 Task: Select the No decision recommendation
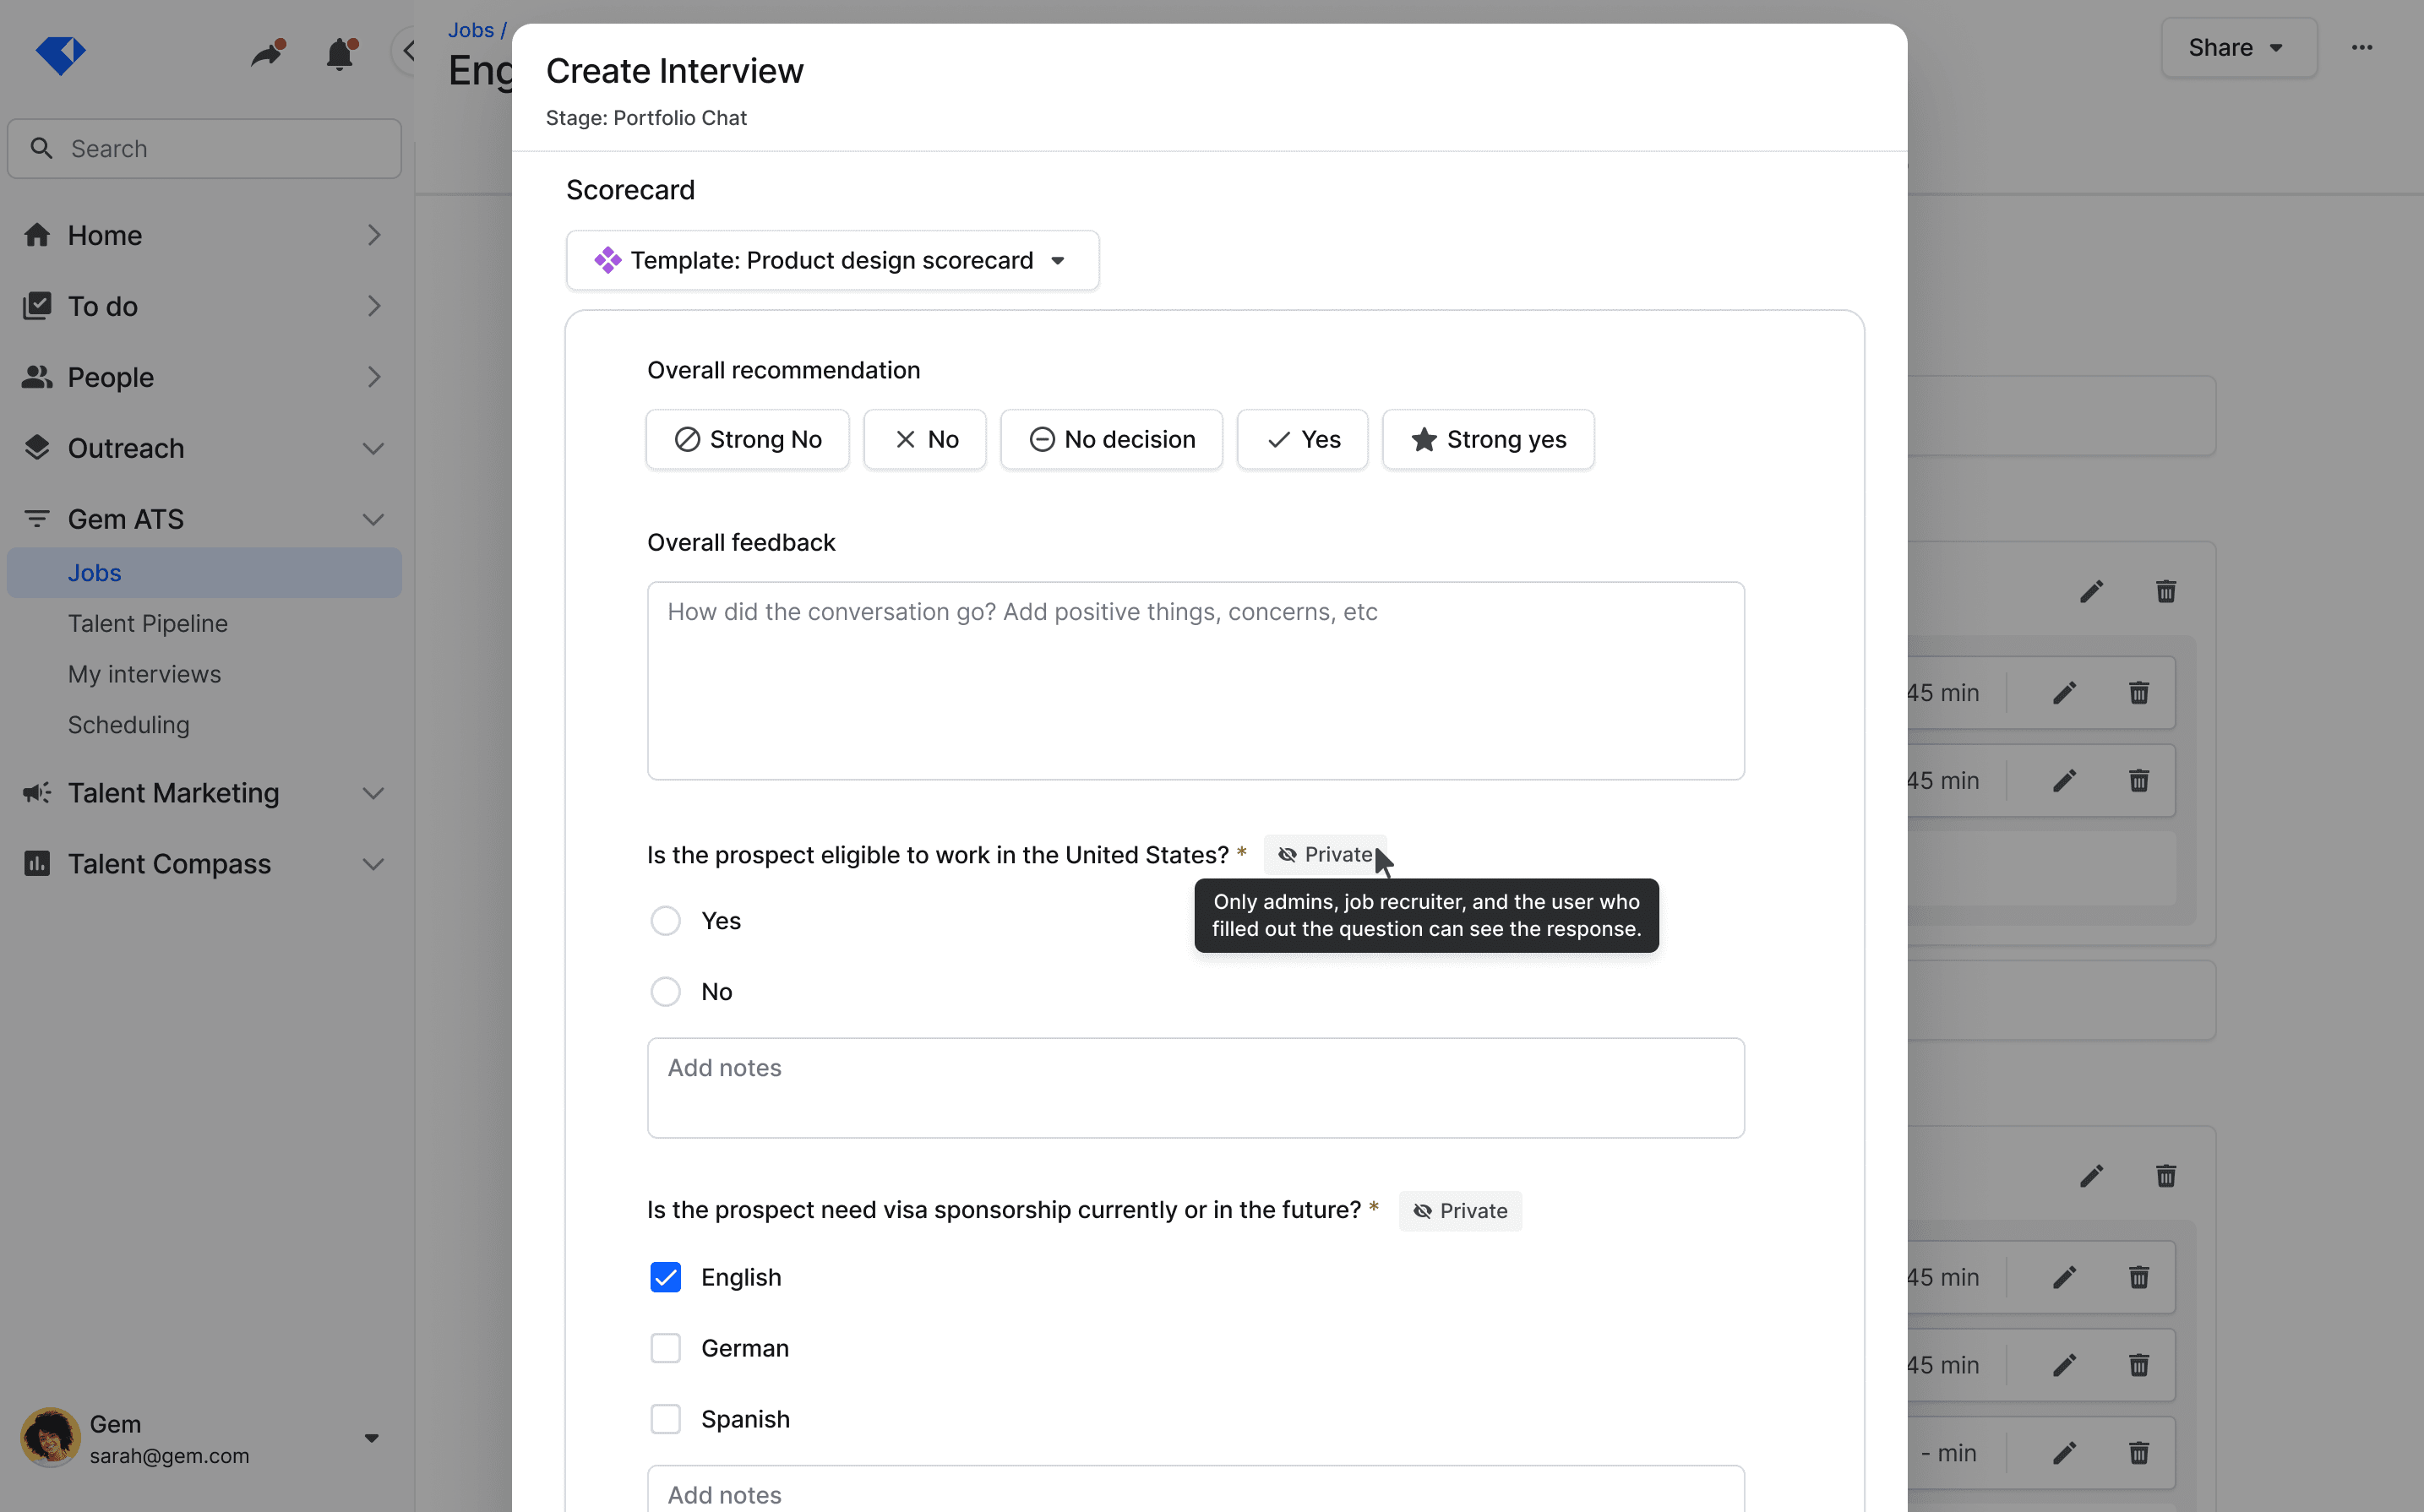point(1111,439)
